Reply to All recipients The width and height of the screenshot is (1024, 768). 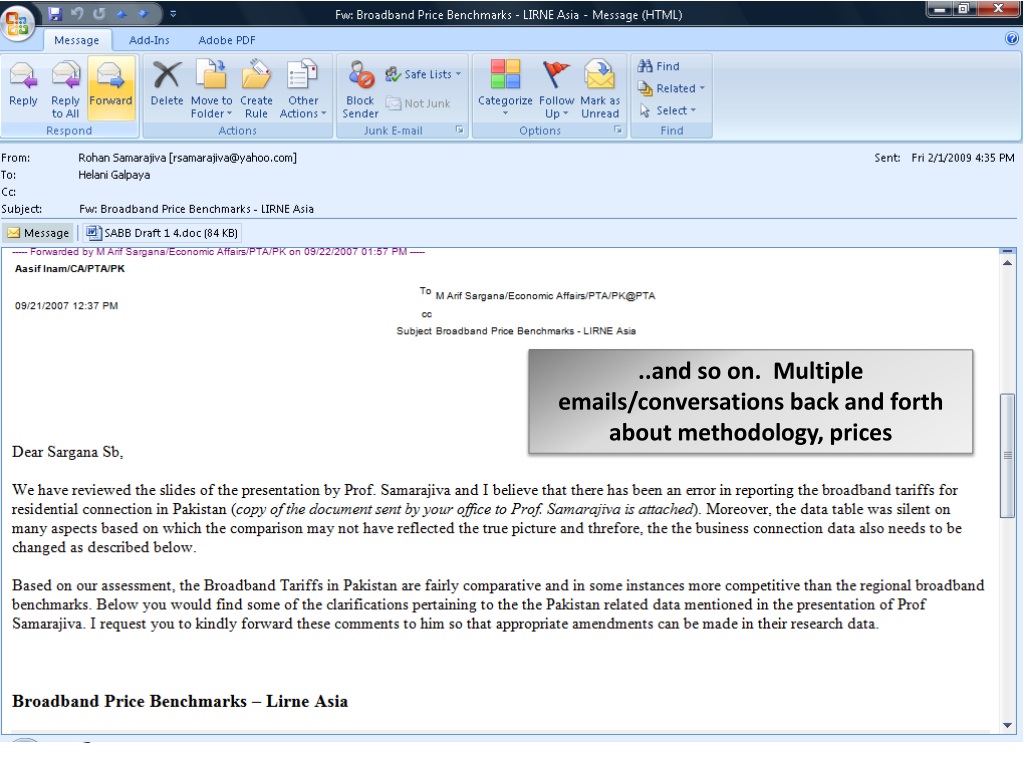[x=65, y=88]
